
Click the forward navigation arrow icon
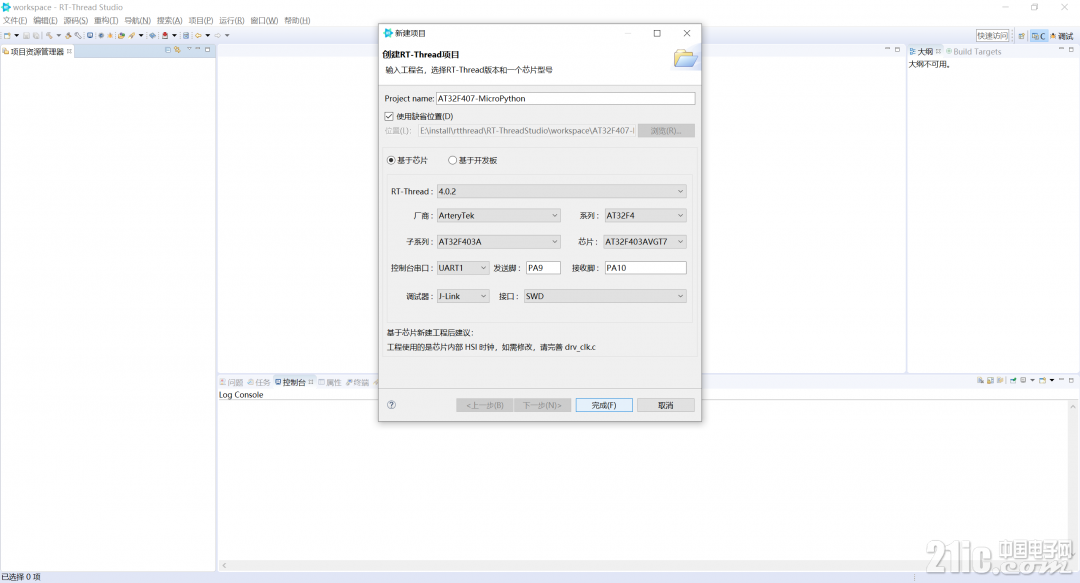tap(218, 35)
